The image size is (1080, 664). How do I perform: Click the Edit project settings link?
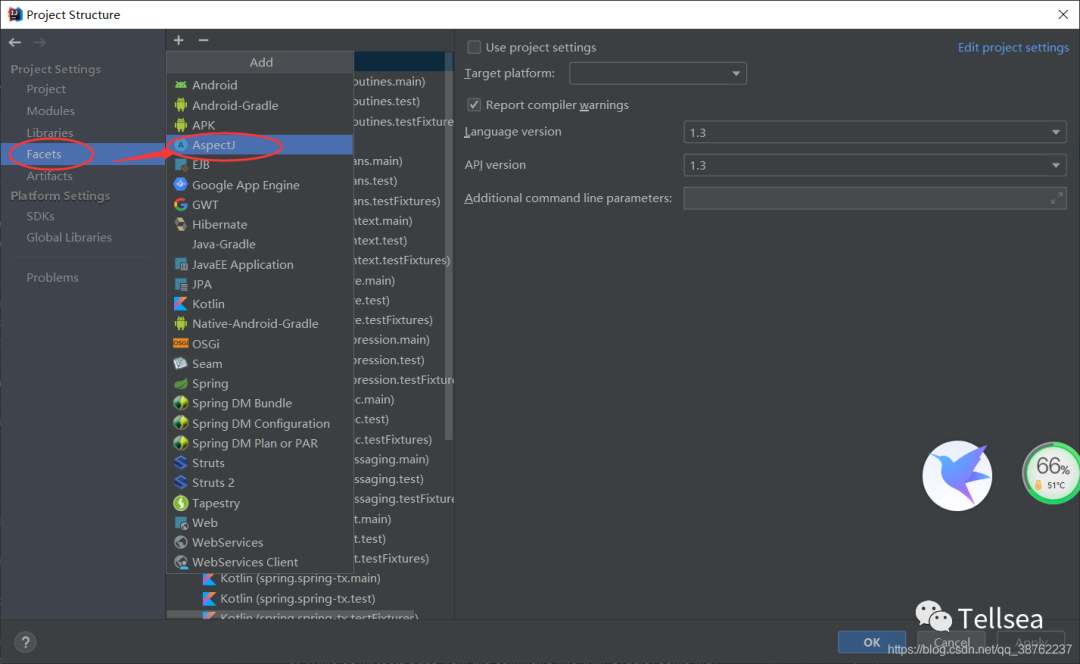click(1013, 47)
